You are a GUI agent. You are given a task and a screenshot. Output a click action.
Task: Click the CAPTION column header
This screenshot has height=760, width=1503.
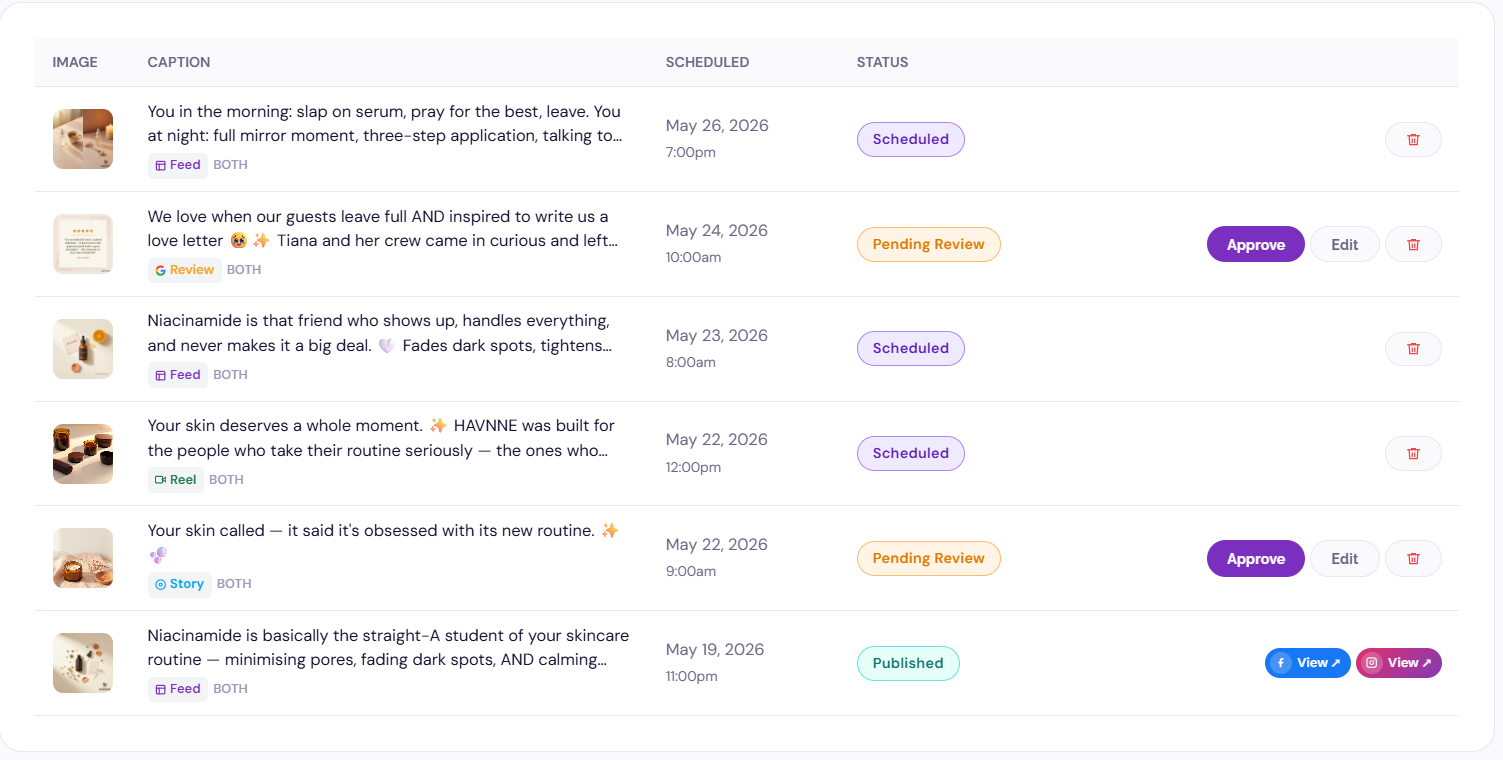coord(179,62)
